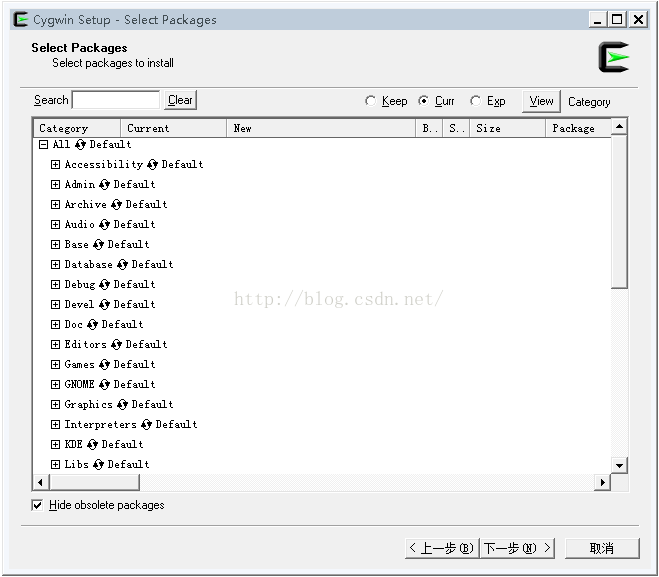Click the View button
This screenshot has height=577, width=659.
click(541, 101)
